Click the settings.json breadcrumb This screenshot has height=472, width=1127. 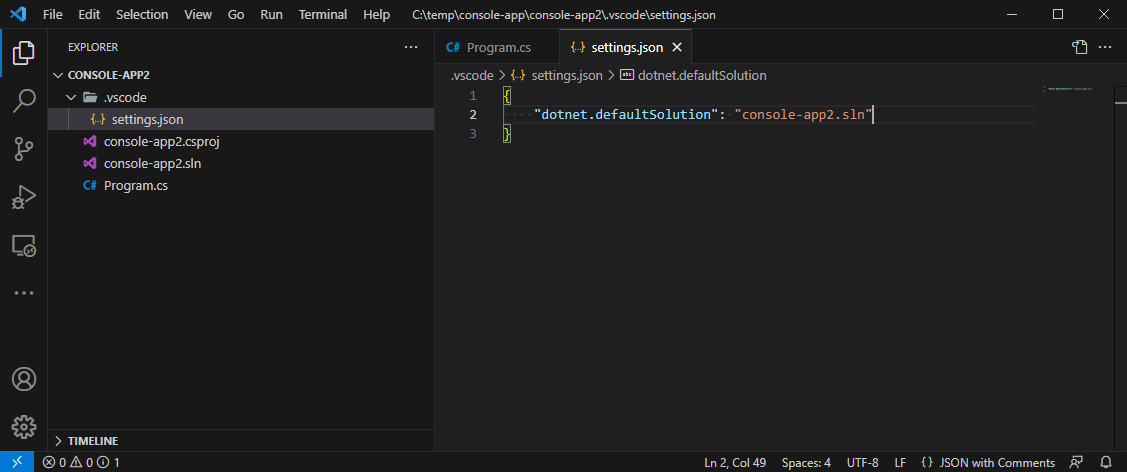tap(557, 75)
